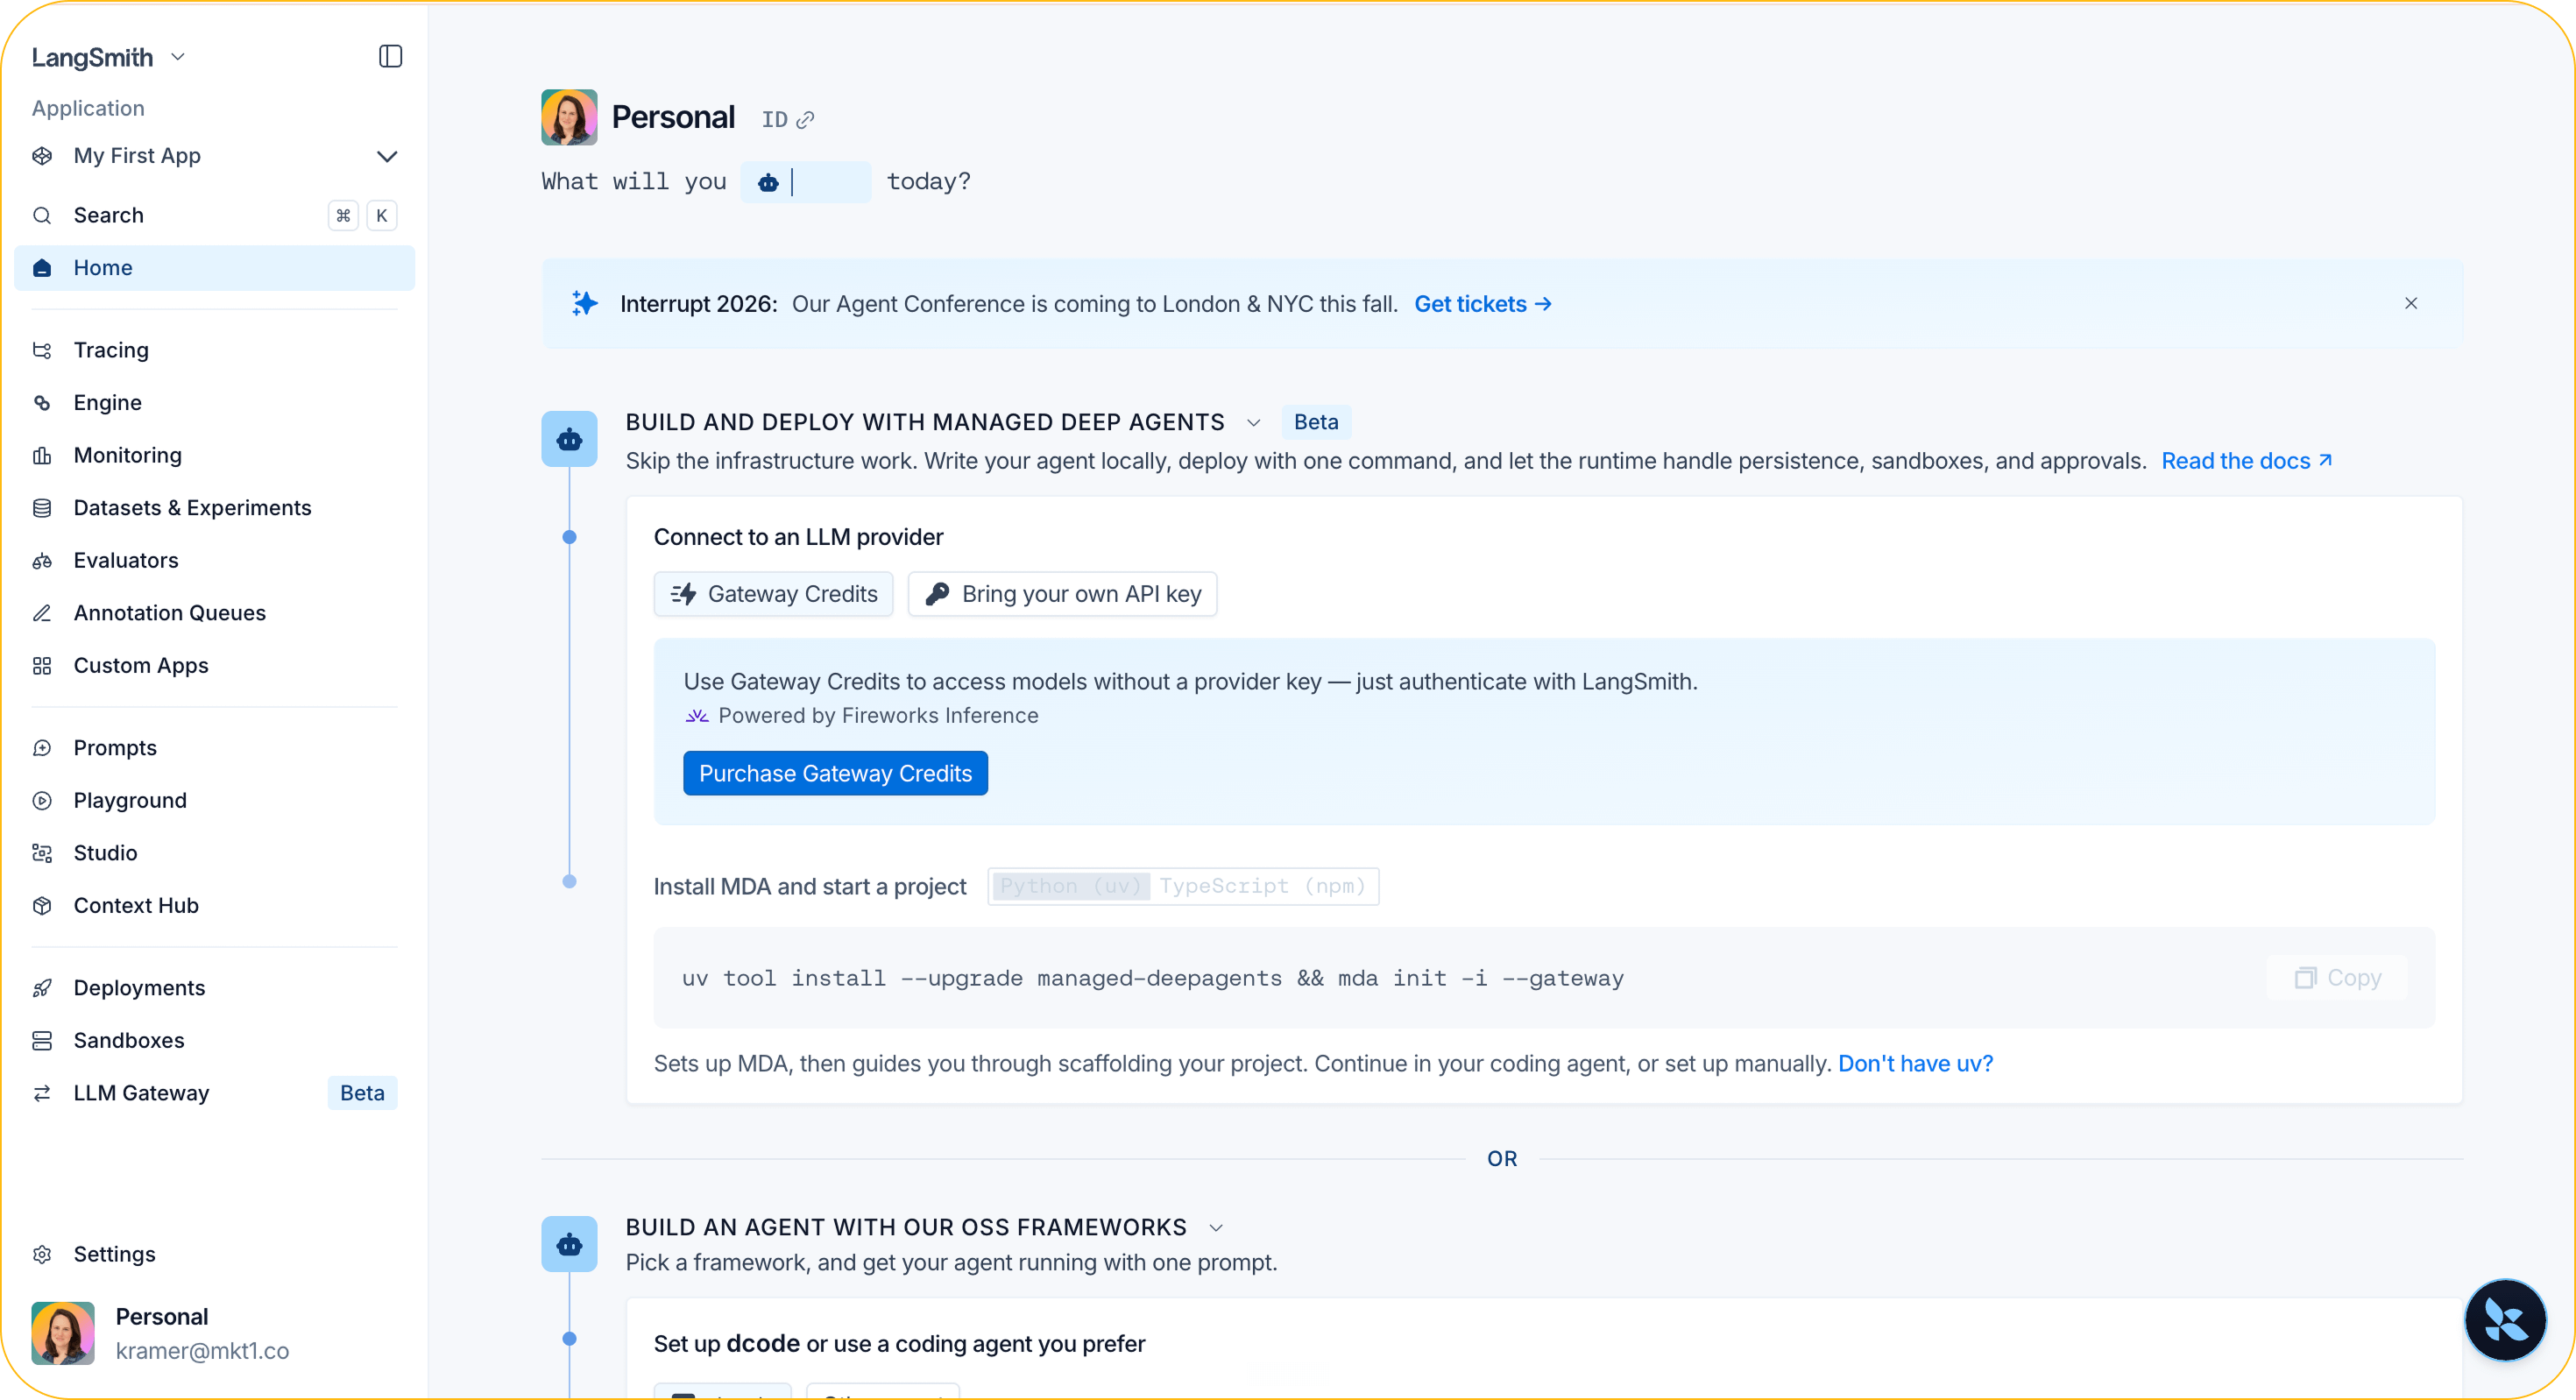Open Datasets & Experiments
2576x1400 pixels.
tap(214, 508)
